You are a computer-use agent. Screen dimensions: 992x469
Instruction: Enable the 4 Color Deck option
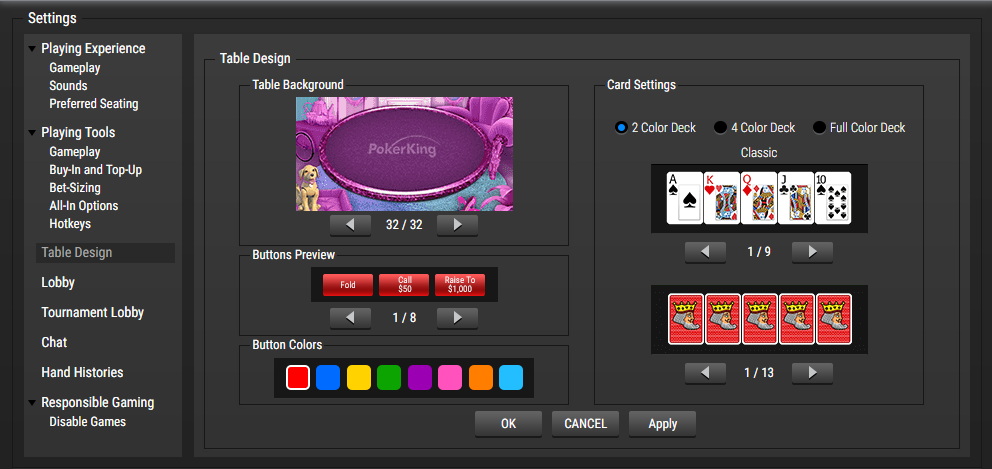pos(720,128)
